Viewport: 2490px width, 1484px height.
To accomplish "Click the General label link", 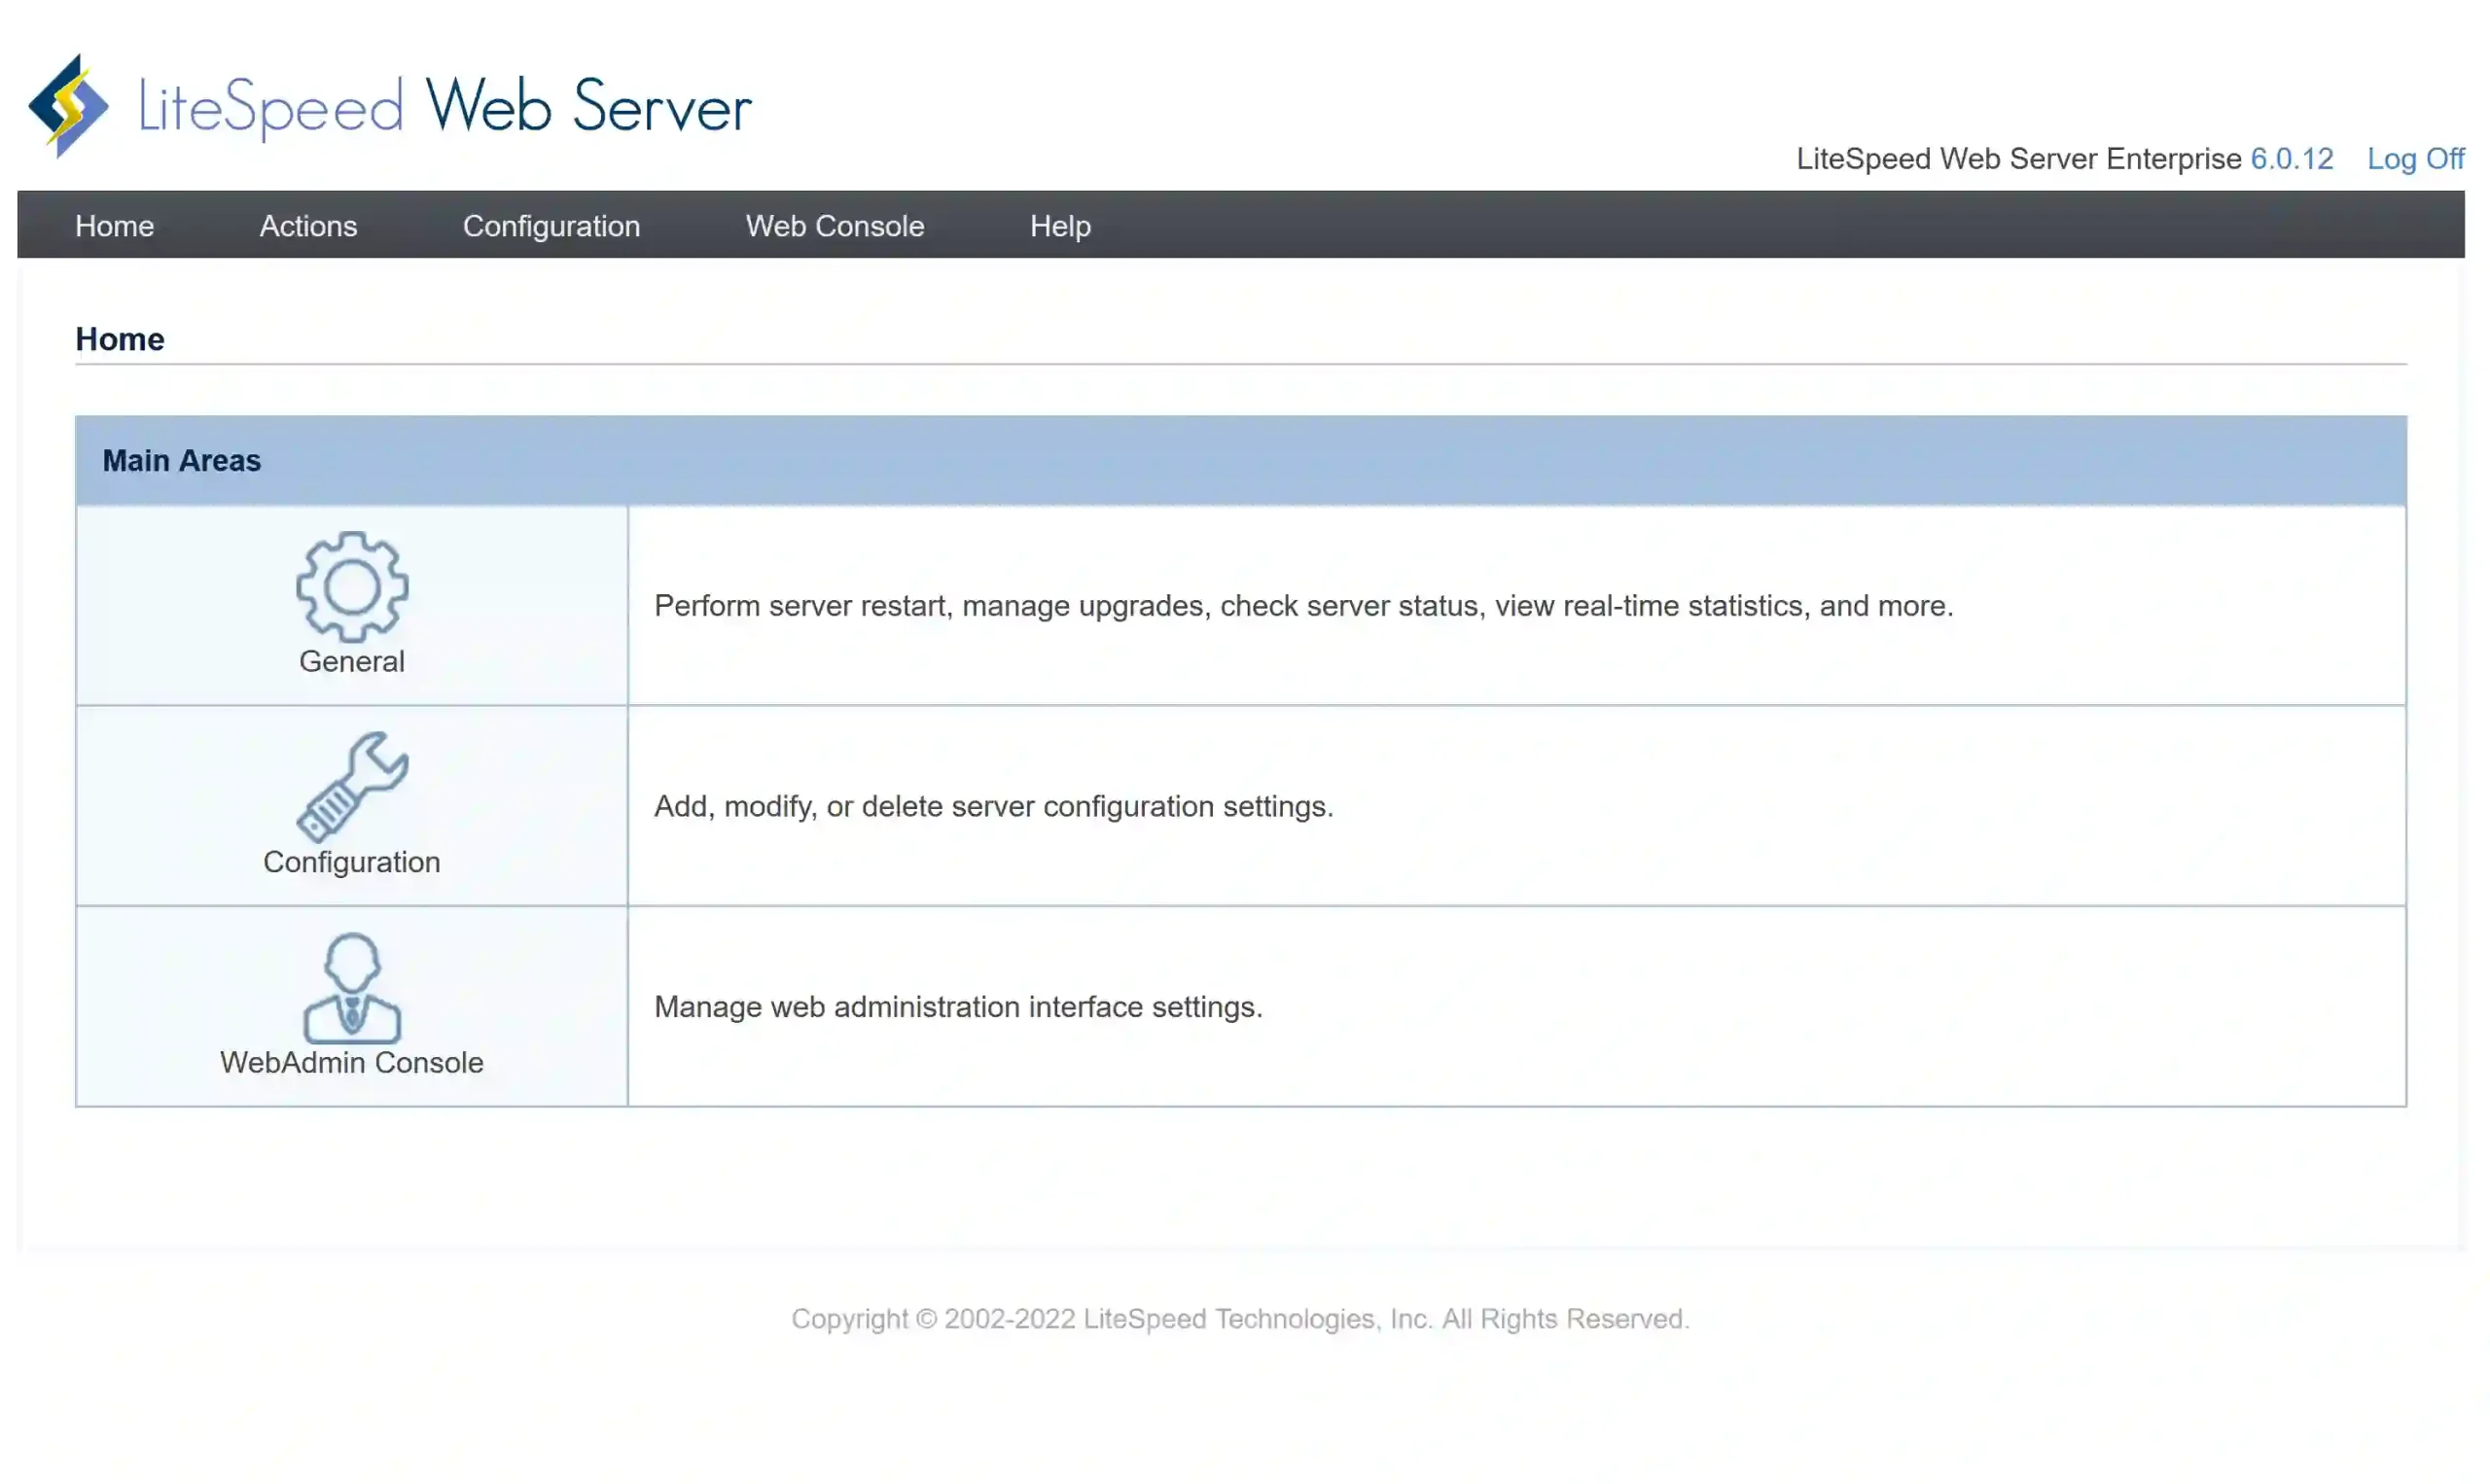I will [x=352, y=662].
